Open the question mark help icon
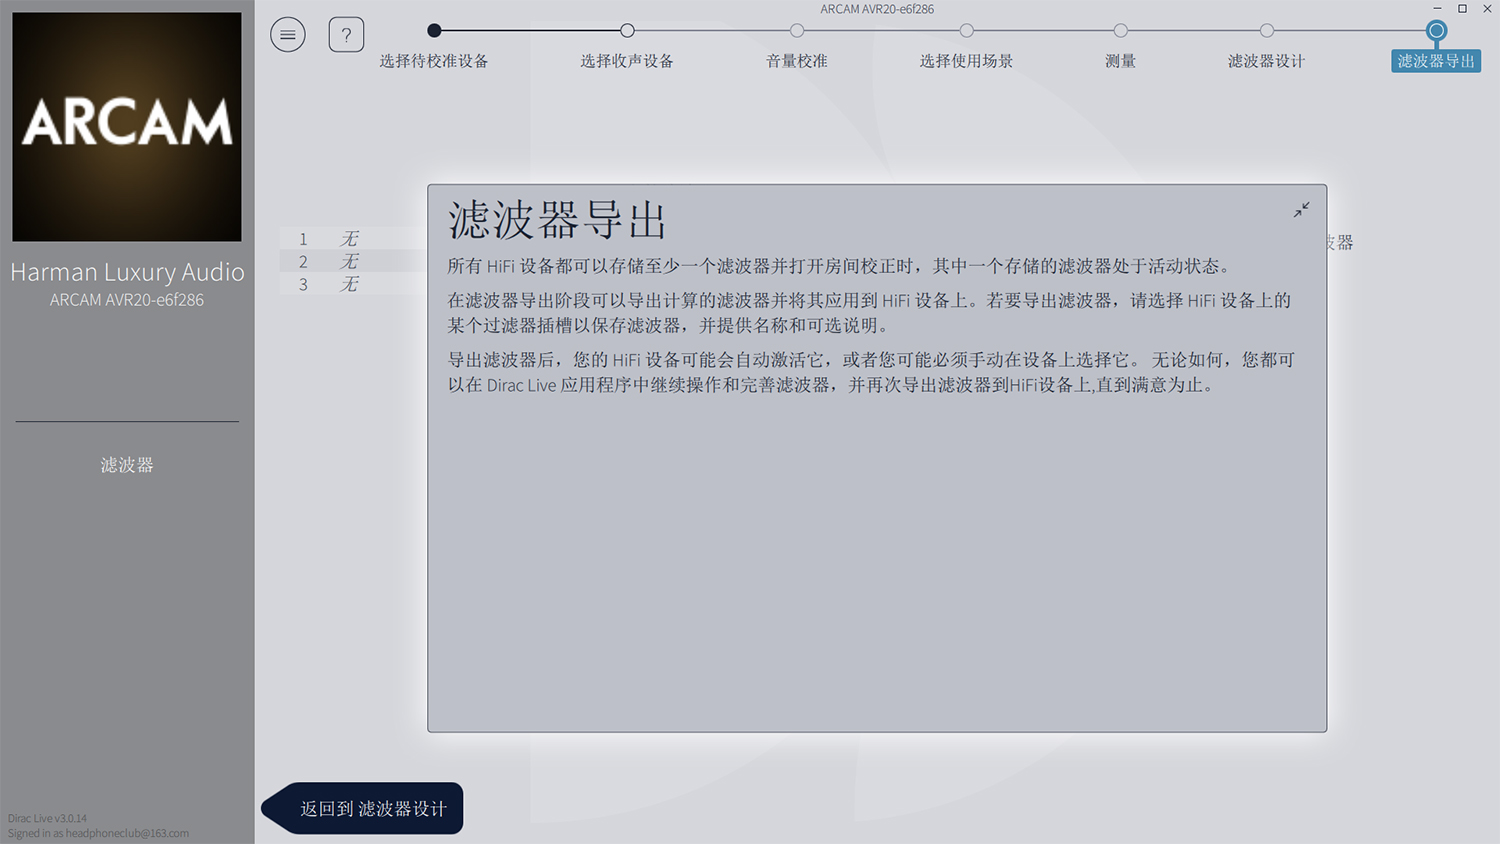 346,35
